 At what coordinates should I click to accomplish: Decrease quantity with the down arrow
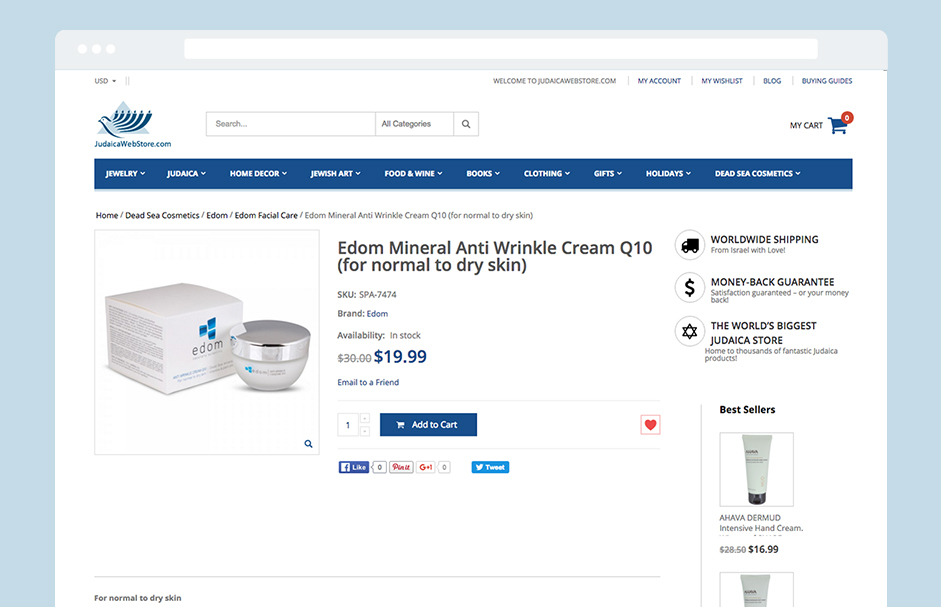coord(365,430)
